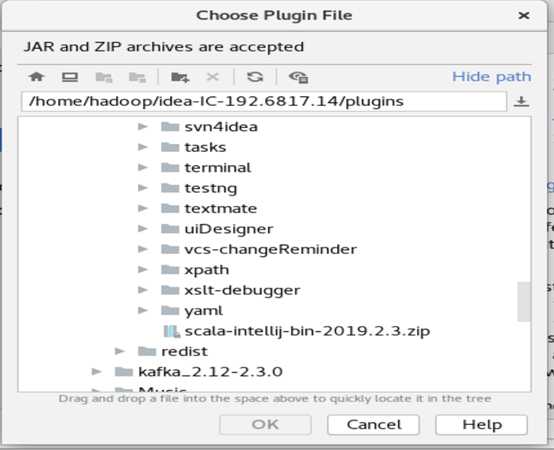Viewport: 554px width, 450px height.
Task: Toggle show hidden files and directories icon
Action: [x=299, y=77]
